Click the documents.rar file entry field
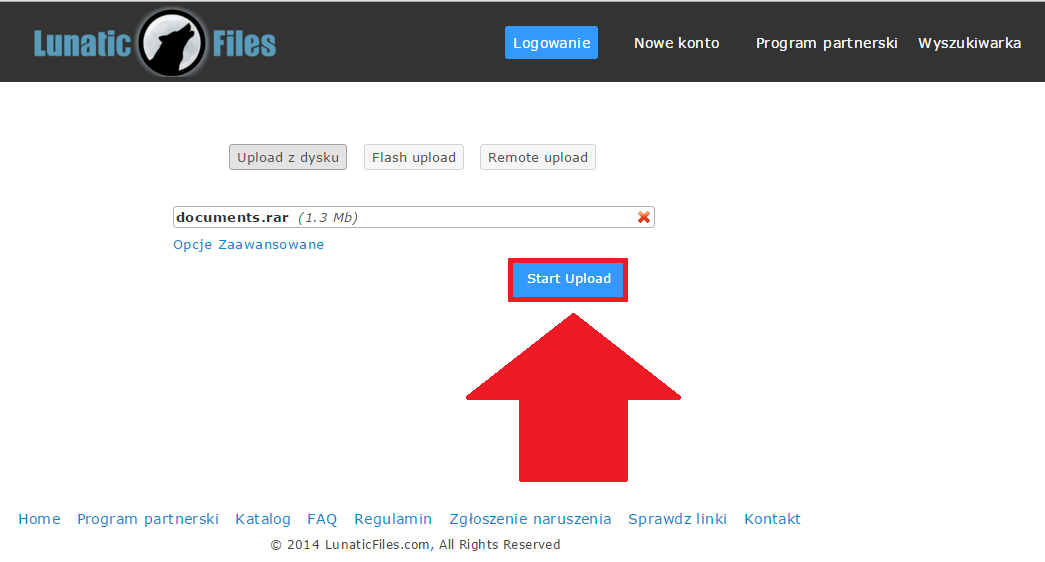Image resolution: width=1045 pixels, height=562 pixels. [414, 217]
